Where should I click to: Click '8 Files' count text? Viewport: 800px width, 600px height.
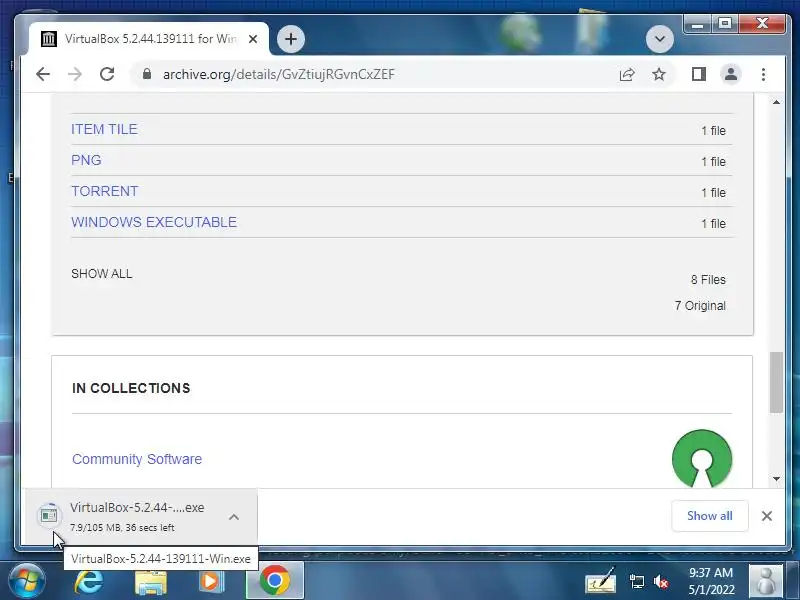click(x=708, y=280)
